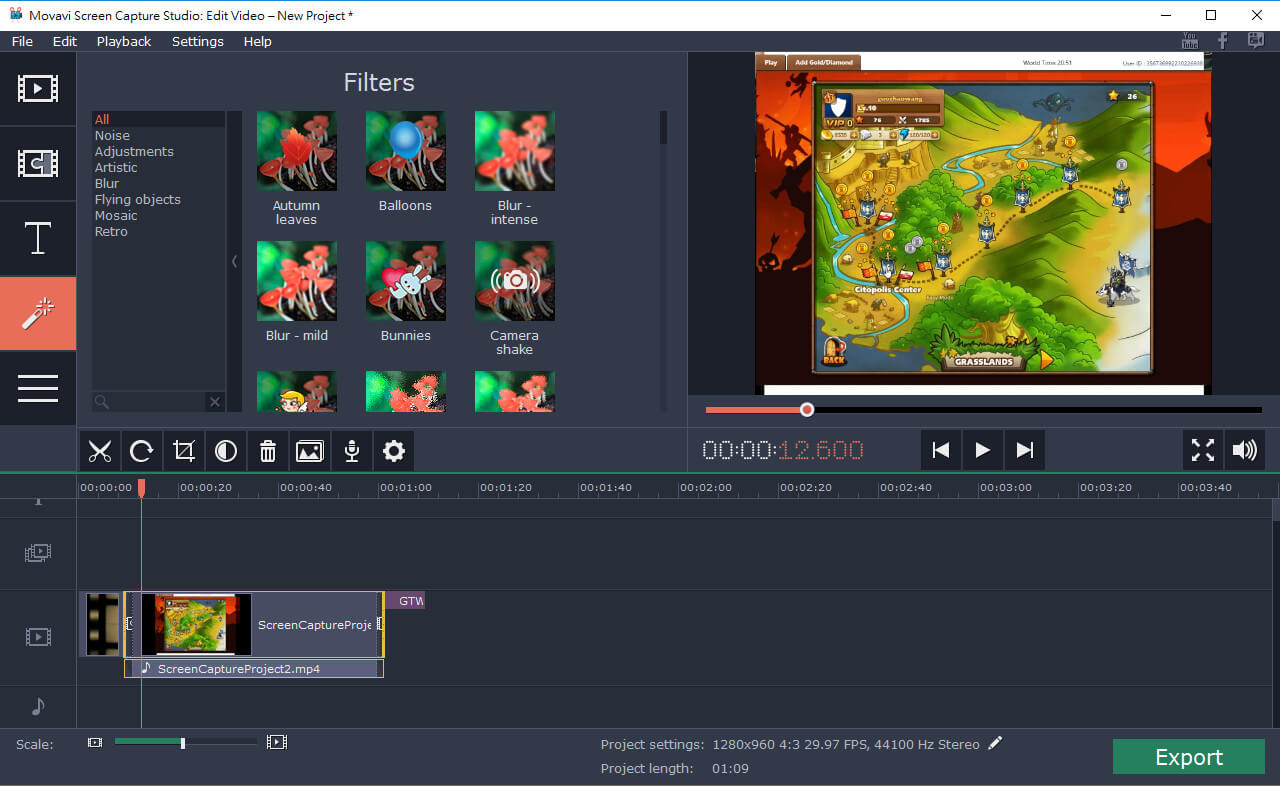Click the rotate clip icon
The width and height of the screenshot is (1280, 786).
coord(142,451)
